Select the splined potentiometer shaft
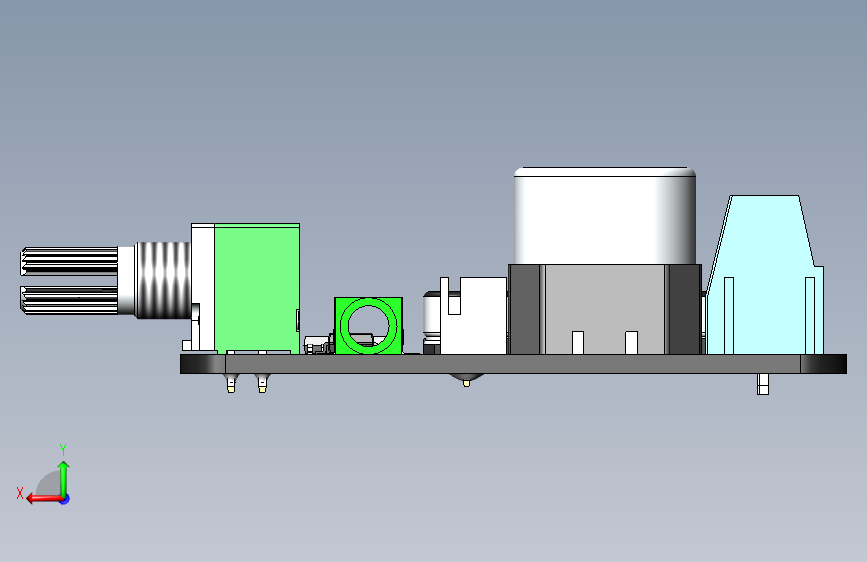Viewport: 867px width, 562px height. (69, 280)
